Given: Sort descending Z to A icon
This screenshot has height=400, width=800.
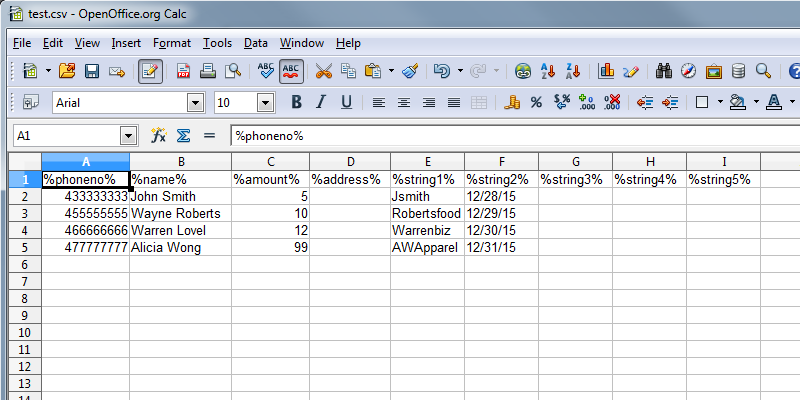Looking at the screenshot, I should (573, 71).
